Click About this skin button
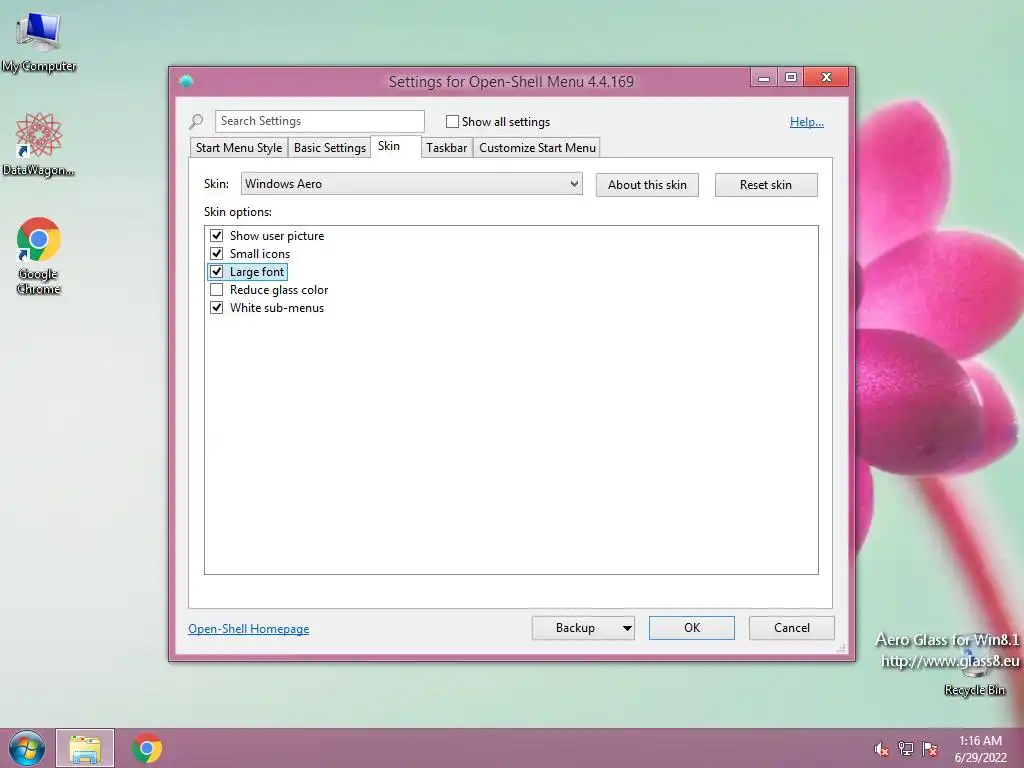The width and height of the screenshot is (1024, 768). tap(647, 185)
